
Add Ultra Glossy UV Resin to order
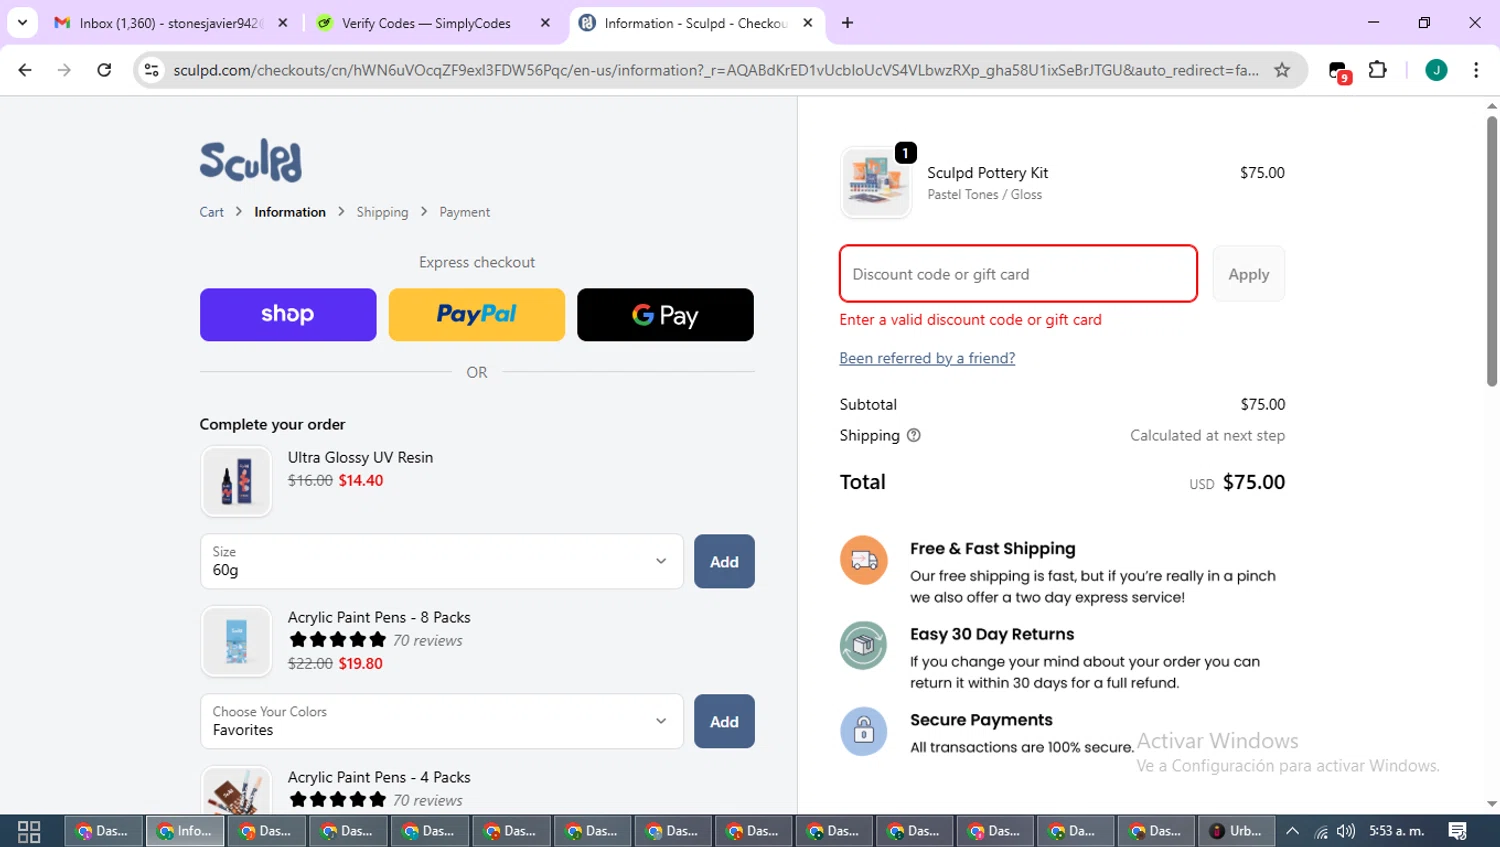[724, 561]
